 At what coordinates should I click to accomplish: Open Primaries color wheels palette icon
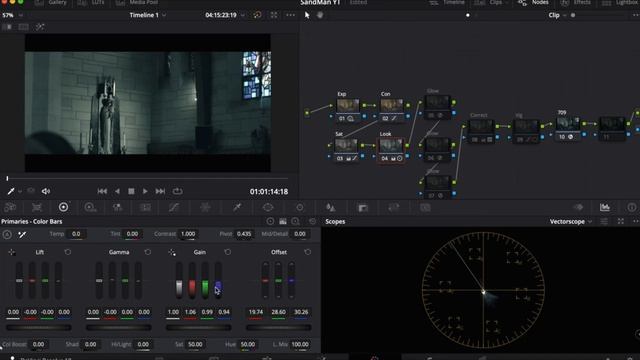pyautogui.click(x=63, y=207)
